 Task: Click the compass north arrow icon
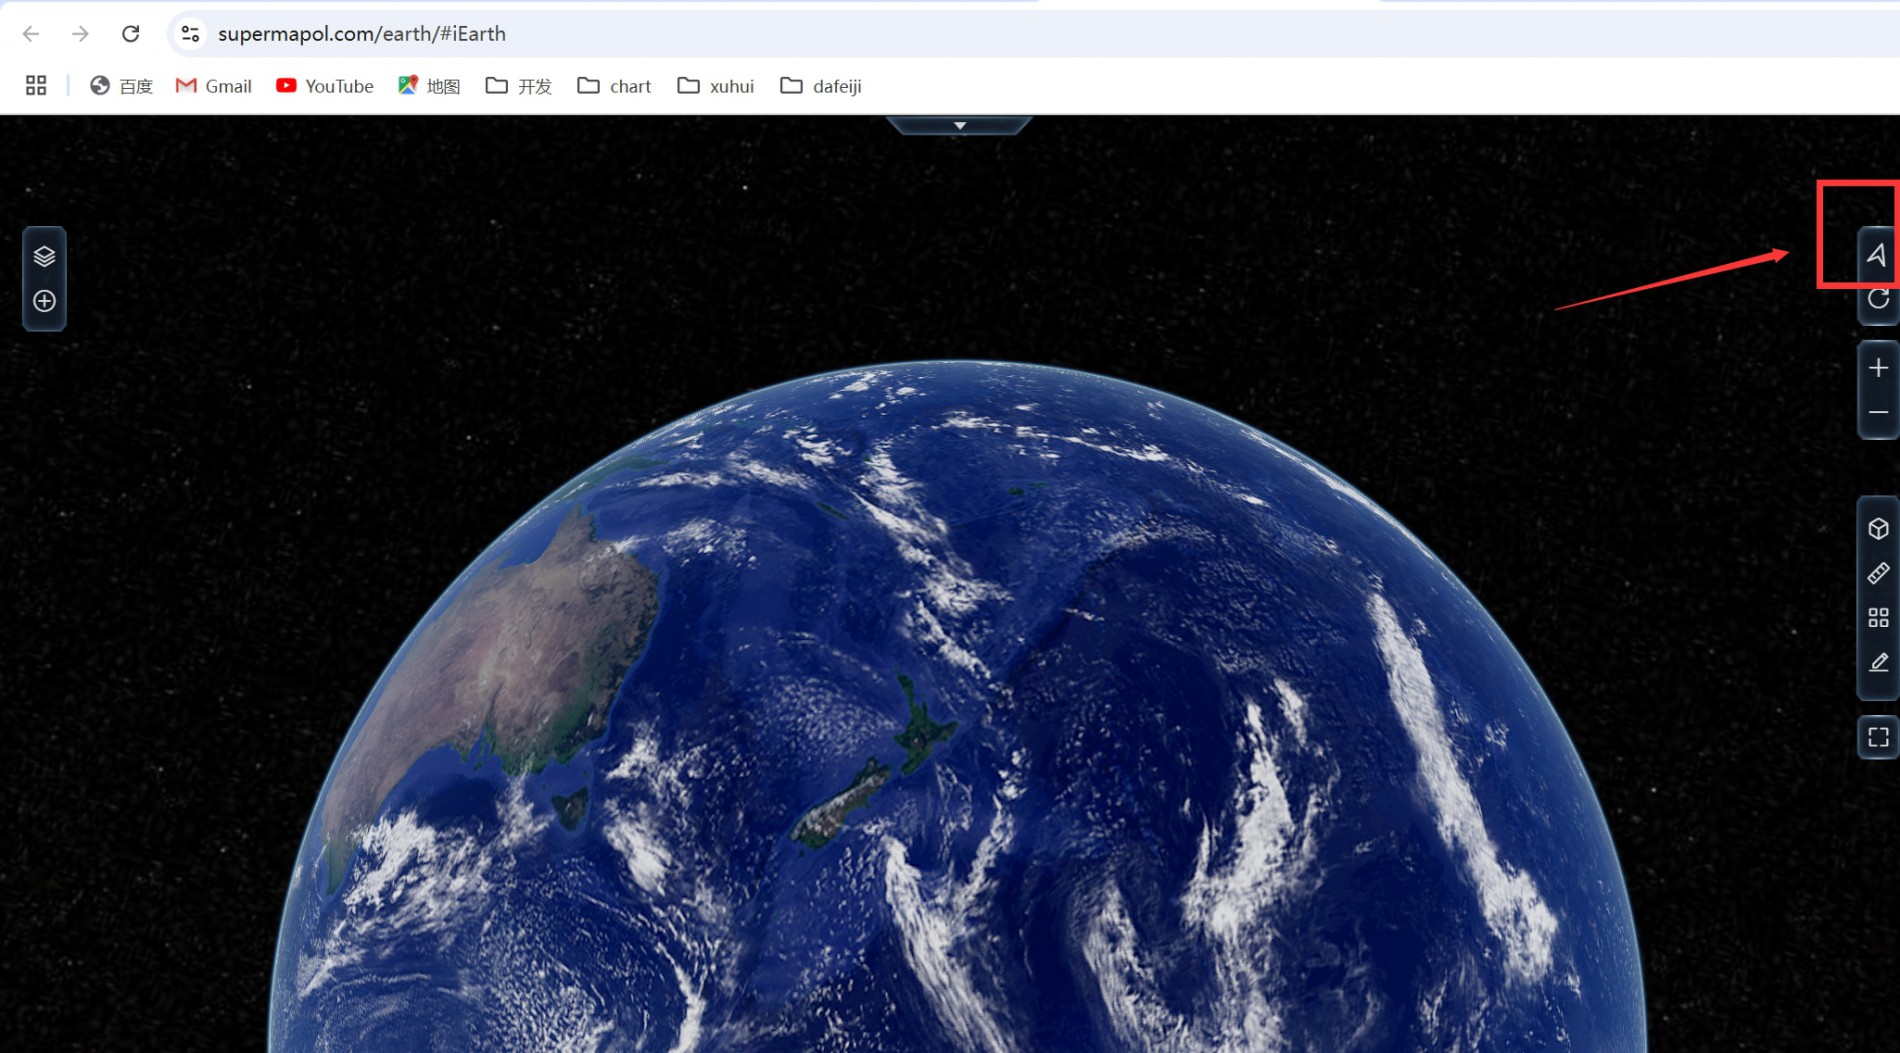[x=1877, y=255]
